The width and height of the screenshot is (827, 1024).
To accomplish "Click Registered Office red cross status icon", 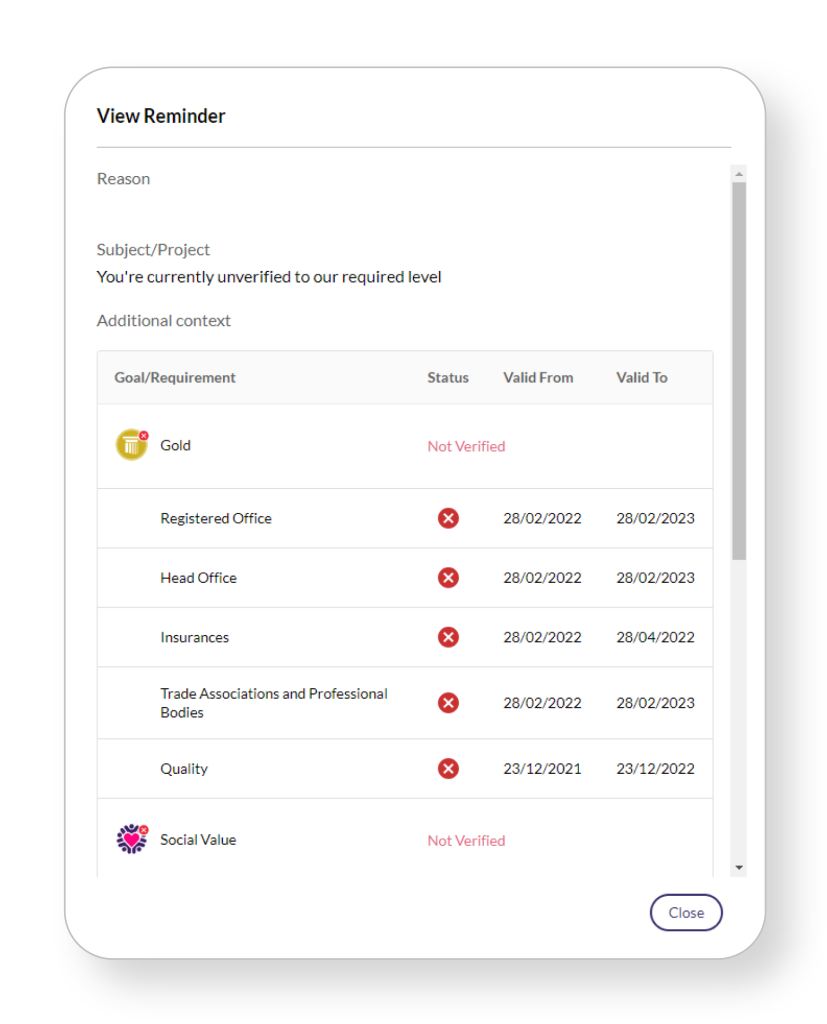I will [x=448, y=518].
